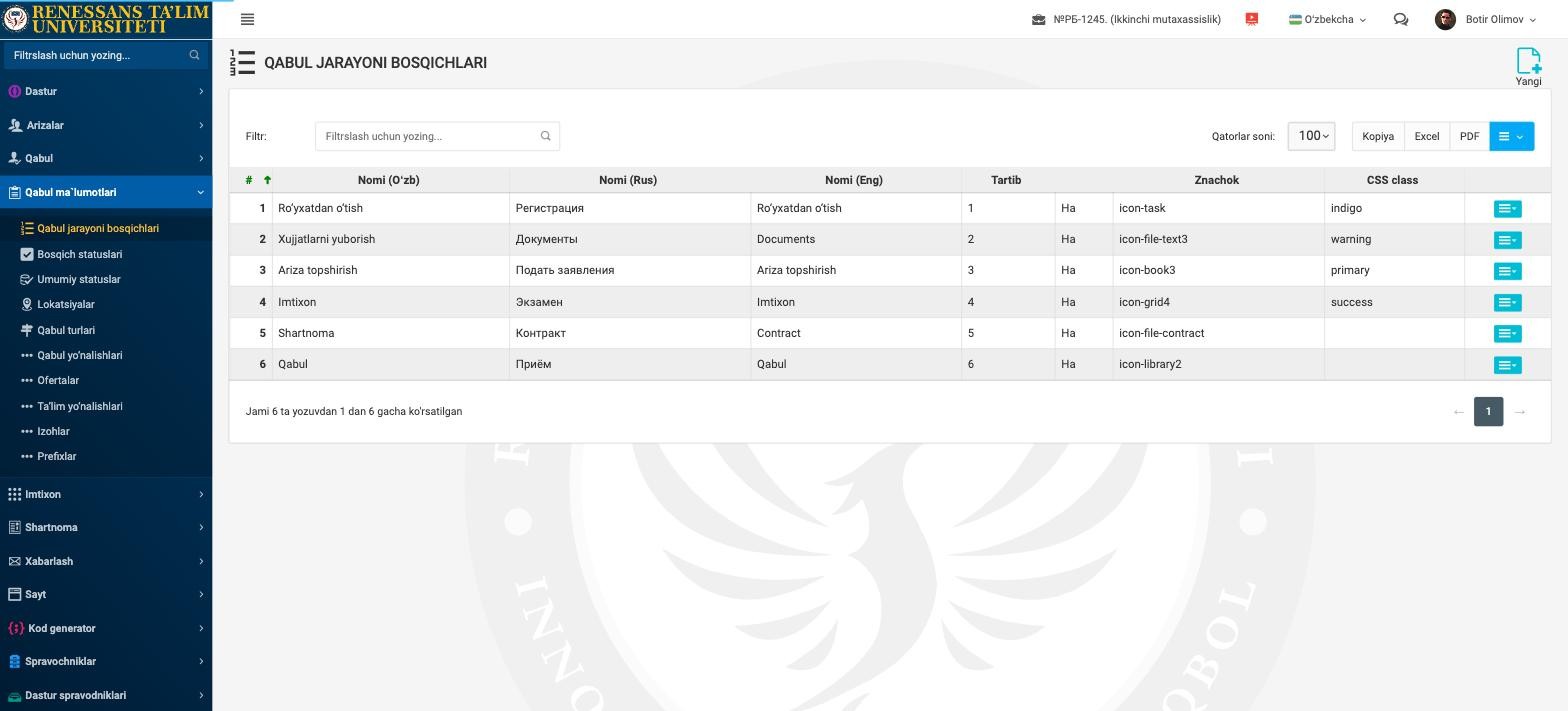
Task: Toggle the sidebar hamburger menu icon
Action: coord(247,19)
